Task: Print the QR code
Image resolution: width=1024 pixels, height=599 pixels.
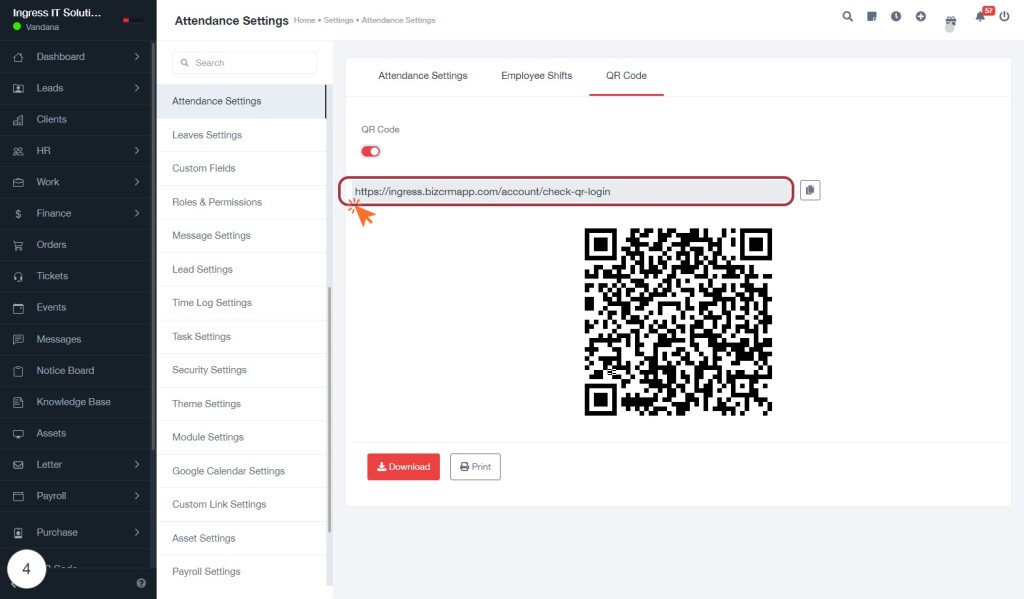Action: click(x=475, y=466)
